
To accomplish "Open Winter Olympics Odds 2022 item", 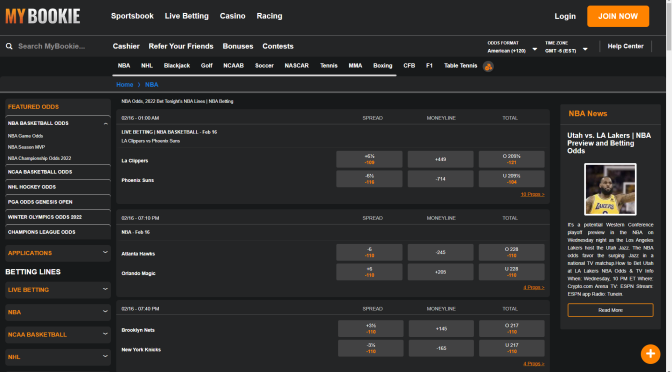I will tap(58, 217).
